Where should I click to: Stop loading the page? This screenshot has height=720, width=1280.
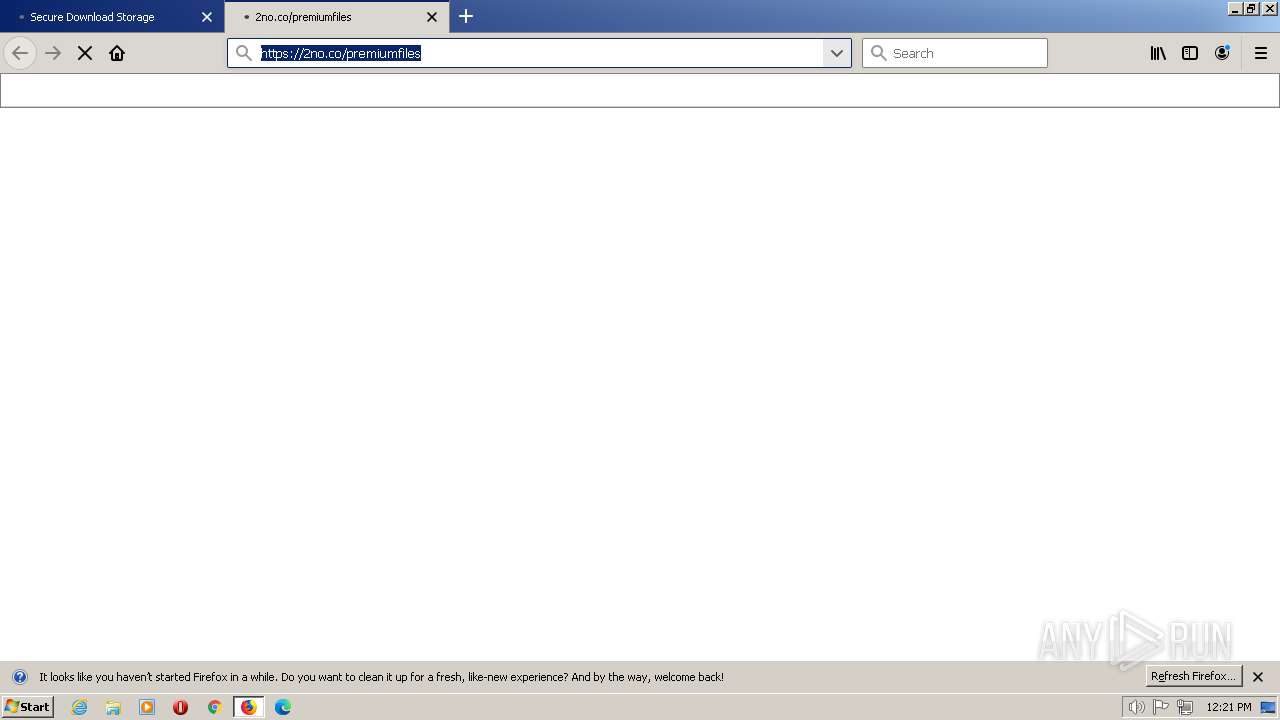coord(85,53)
